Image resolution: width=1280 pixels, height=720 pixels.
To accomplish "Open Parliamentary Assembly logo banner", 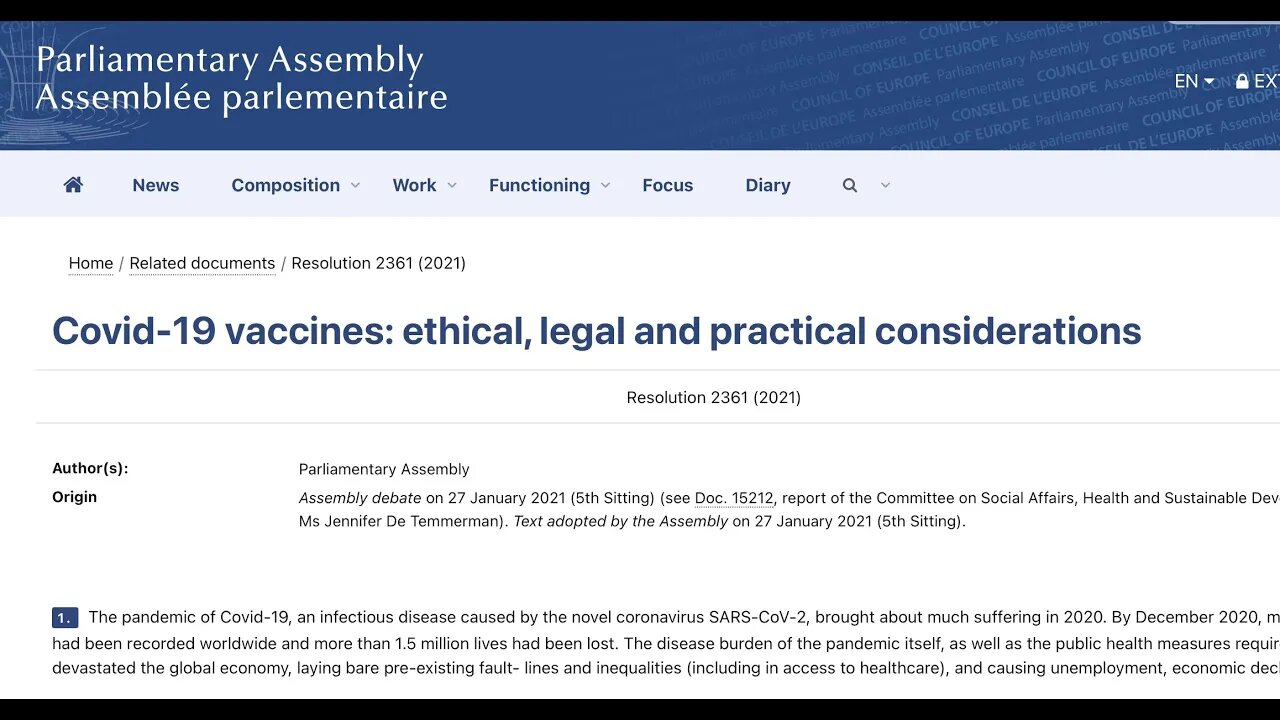I will 241,79.
